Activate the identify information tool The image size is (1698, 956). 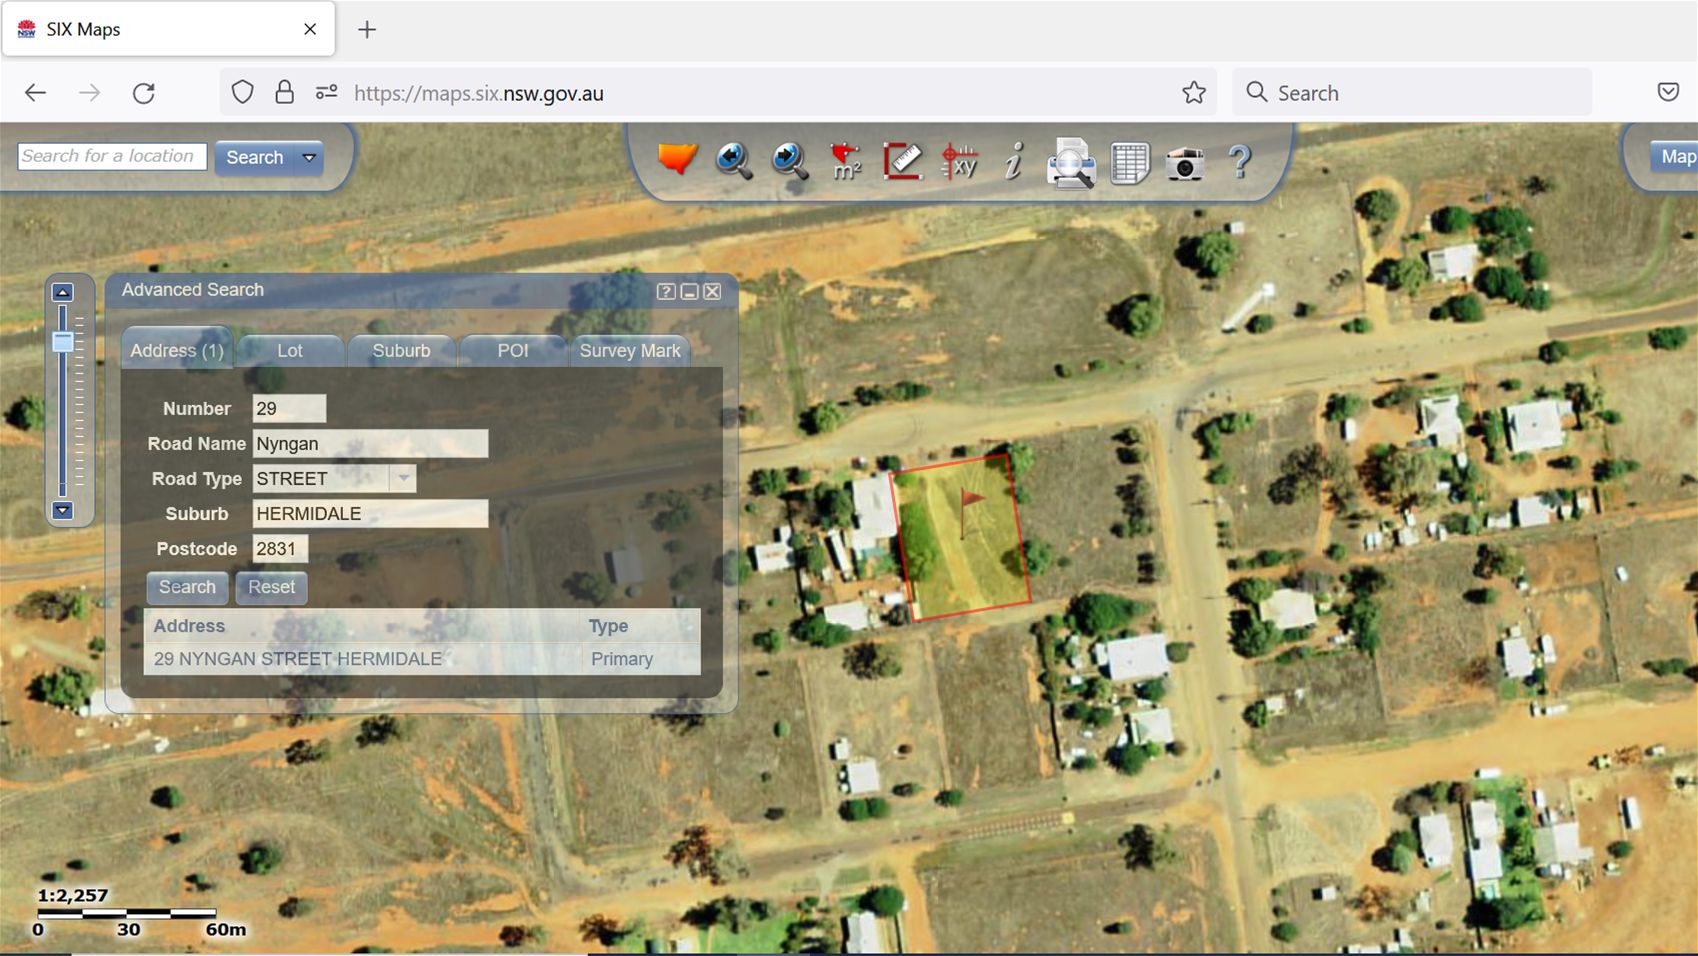click(1014, 161)
